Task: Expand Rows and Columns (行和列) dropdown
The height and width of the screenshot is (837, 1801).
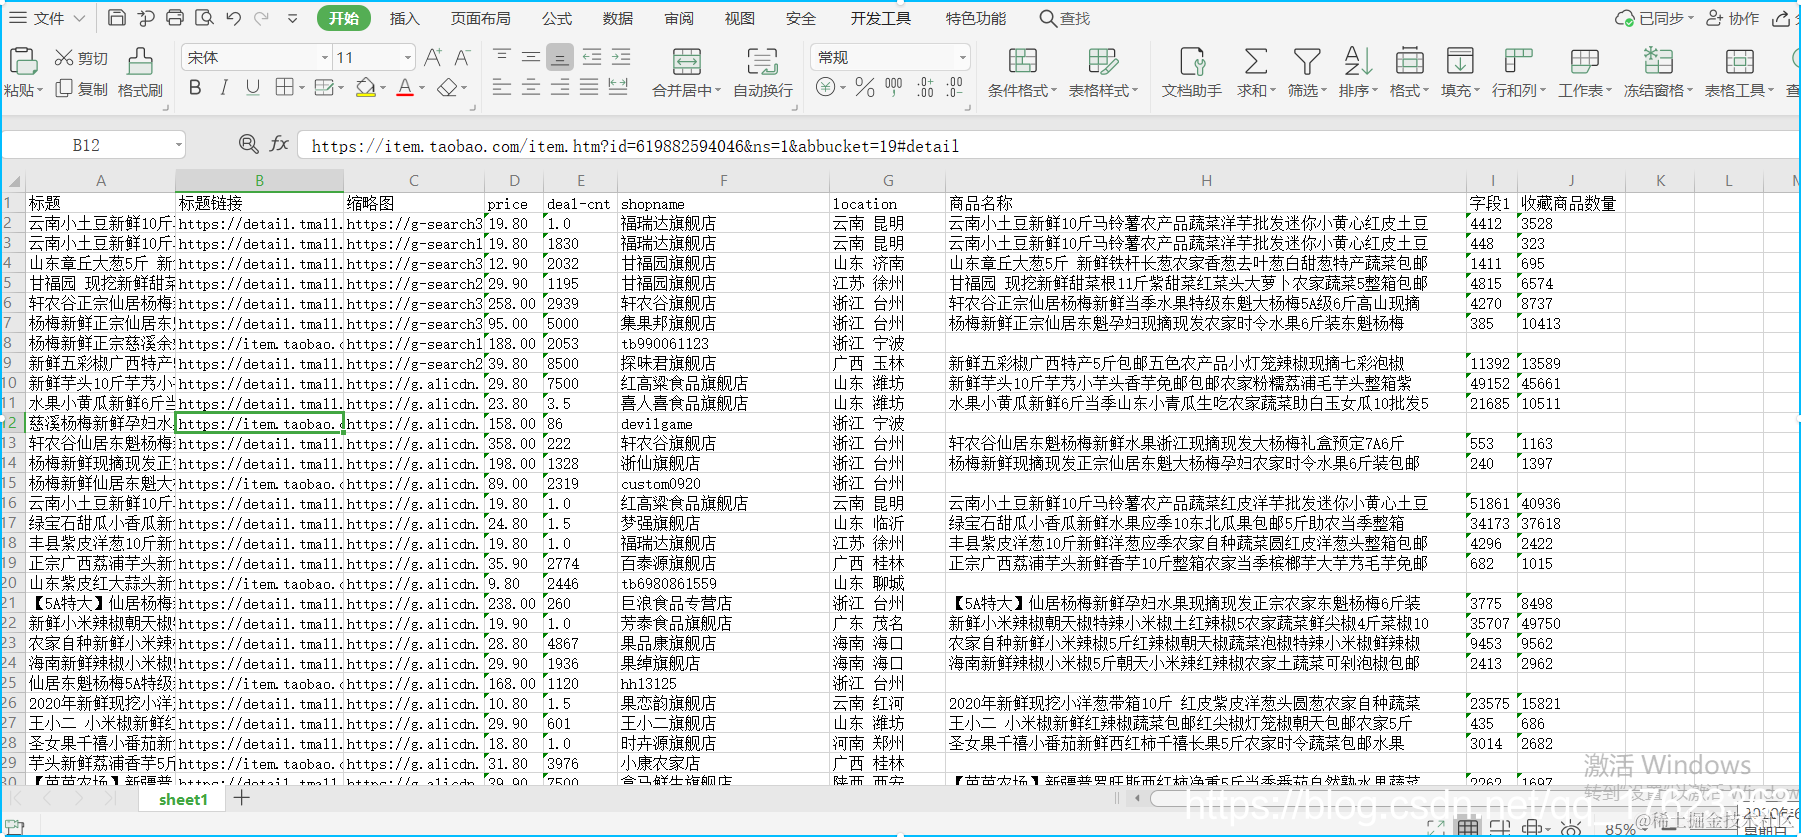Action: (1541, 90)
